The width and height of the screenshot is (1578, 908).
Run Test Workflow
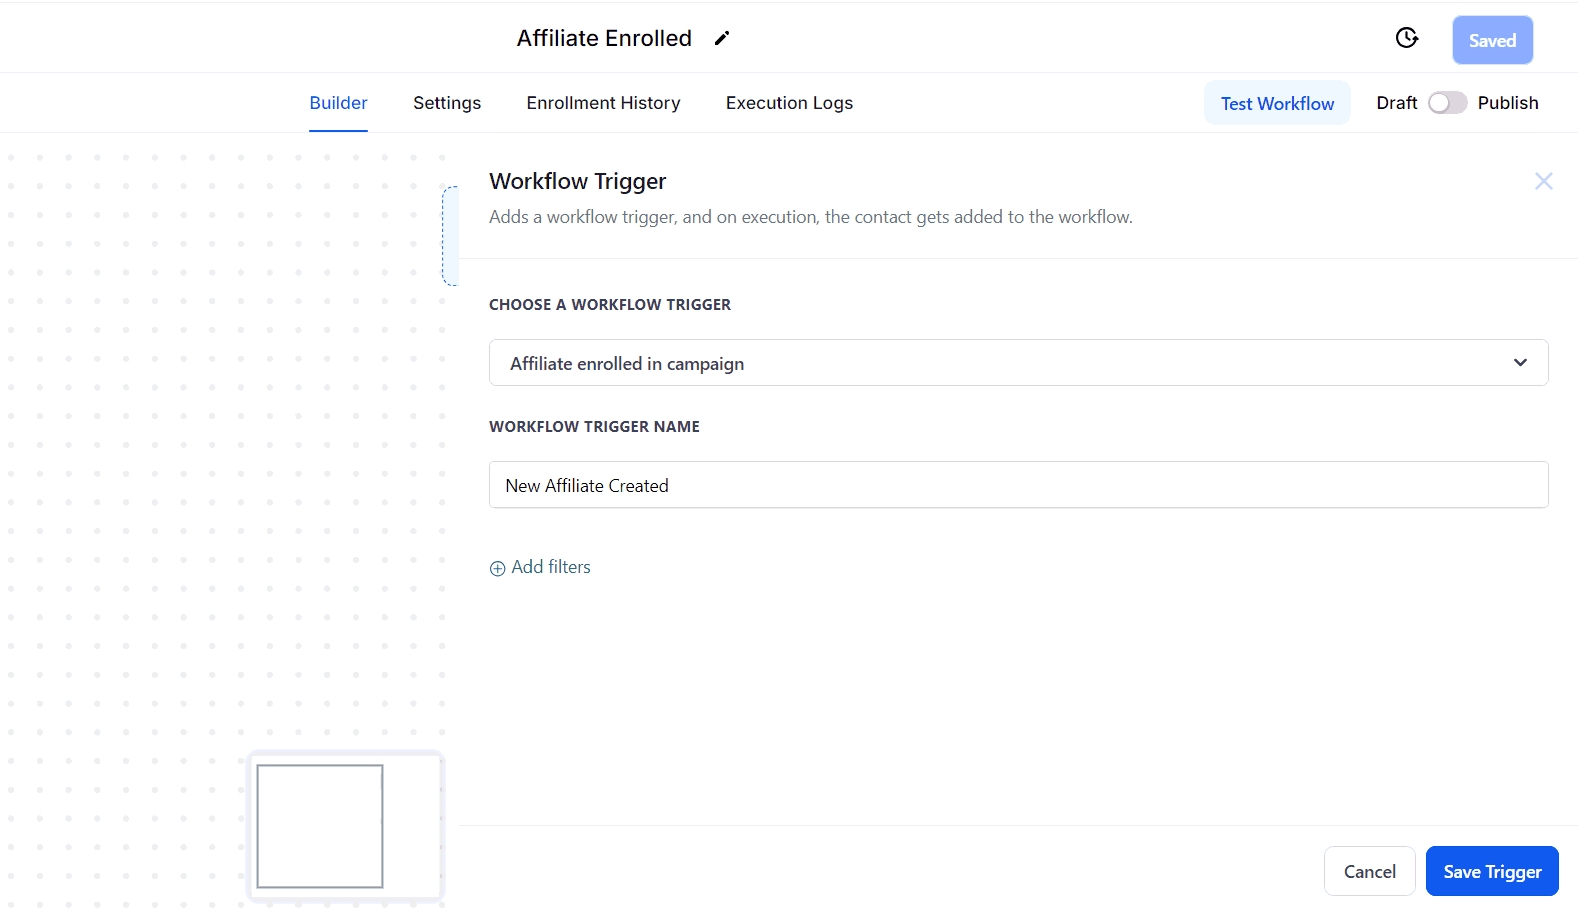tap(1277, 103)
